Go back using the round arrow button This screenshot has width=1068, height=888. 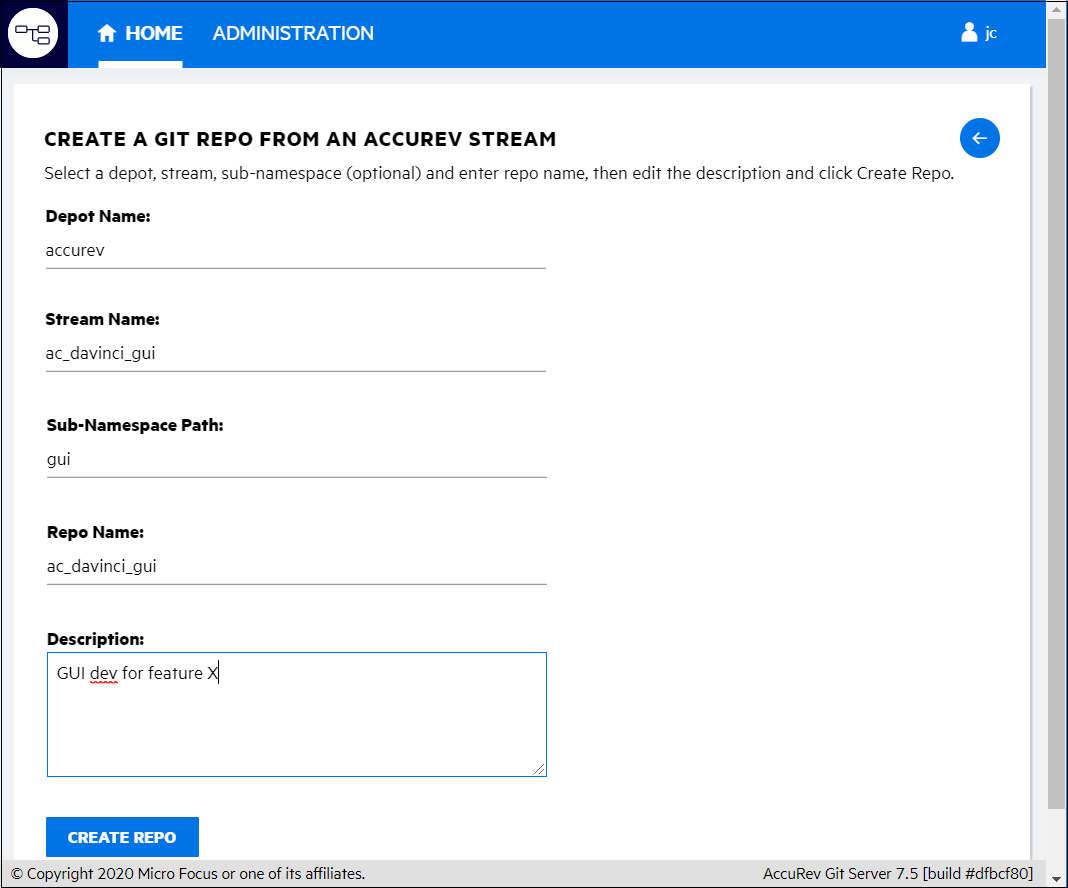click(979, 138)
